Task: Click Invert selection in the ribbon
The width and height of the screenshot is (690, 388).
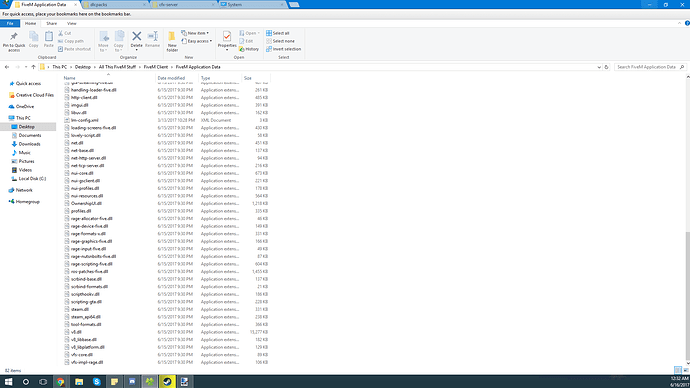Action: coord(283,49)
